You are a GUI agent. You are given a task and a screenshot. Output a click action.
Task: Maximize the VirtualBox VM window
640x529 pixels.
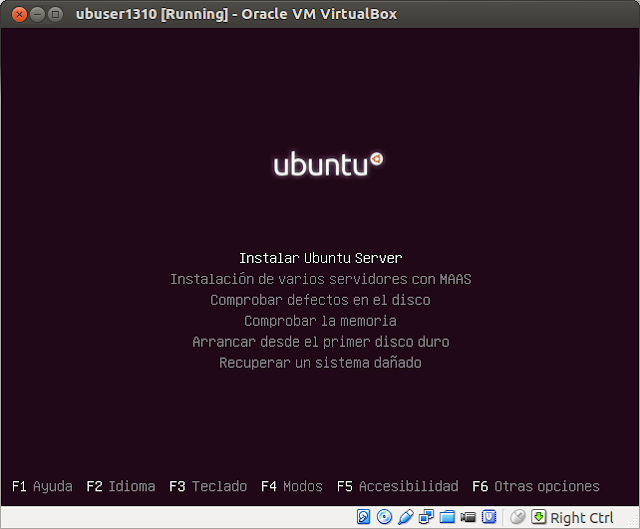click(56, 15)
